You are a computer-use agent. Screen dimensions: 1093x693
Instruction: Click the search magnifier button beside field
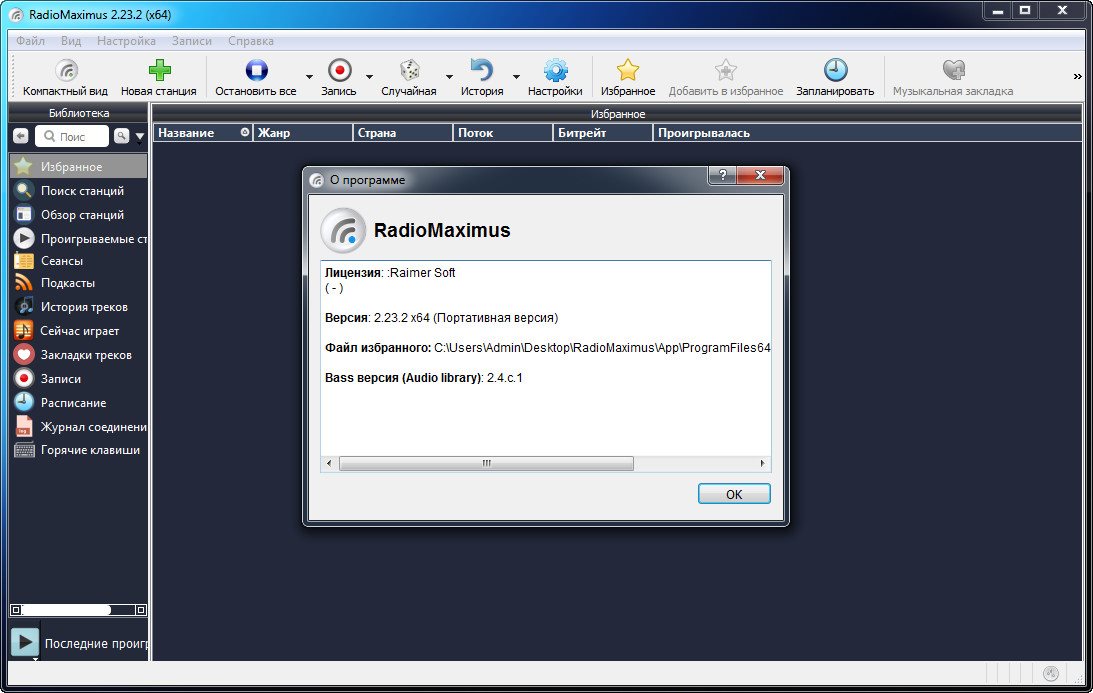121,136
